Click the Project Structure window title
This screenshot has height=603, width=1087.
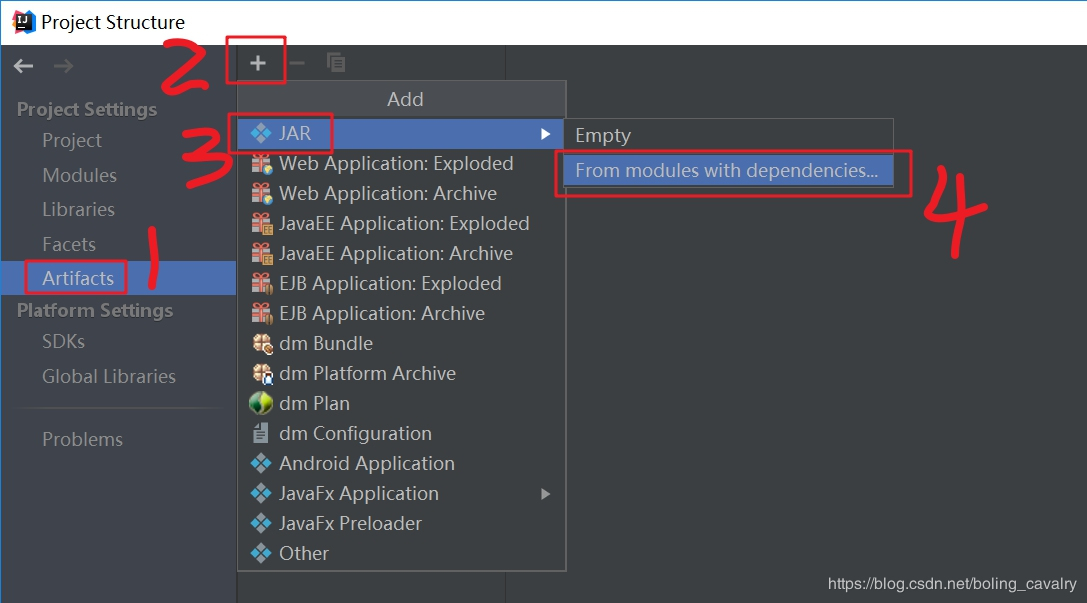point(113,22)
